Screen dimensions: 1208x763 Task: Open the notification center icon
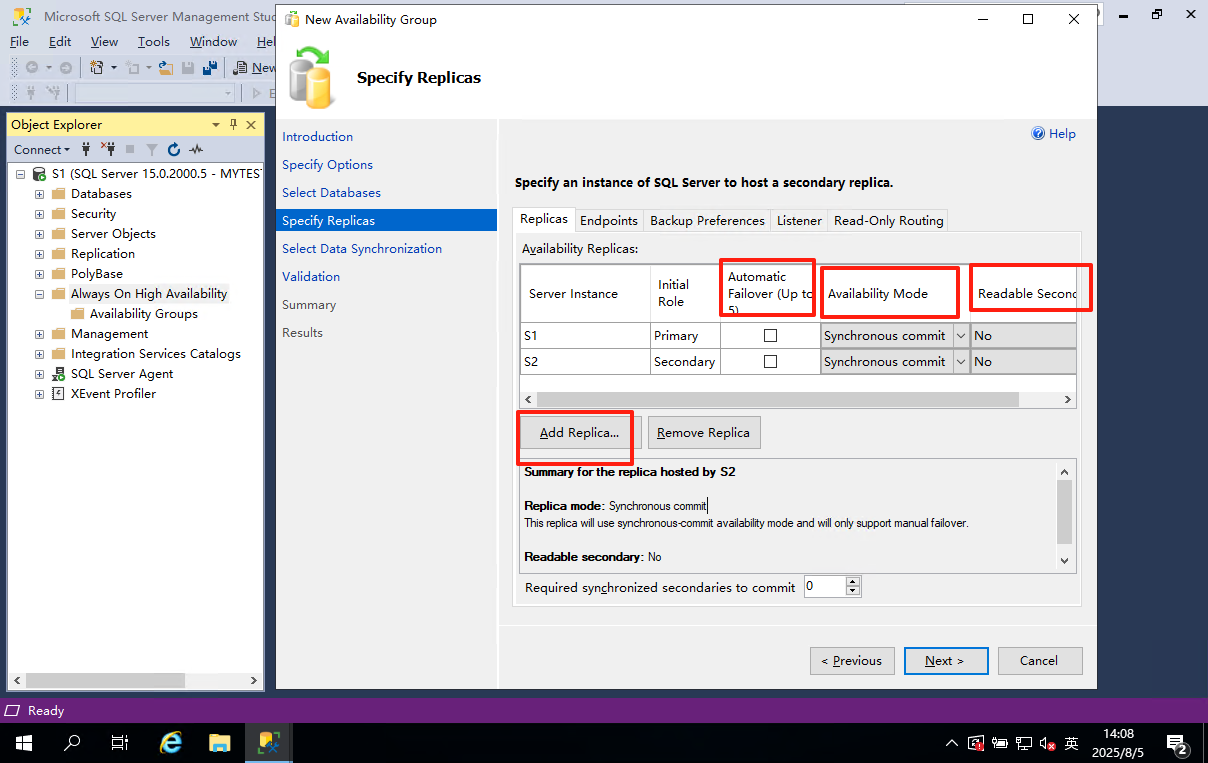[x=1177, y=743]
